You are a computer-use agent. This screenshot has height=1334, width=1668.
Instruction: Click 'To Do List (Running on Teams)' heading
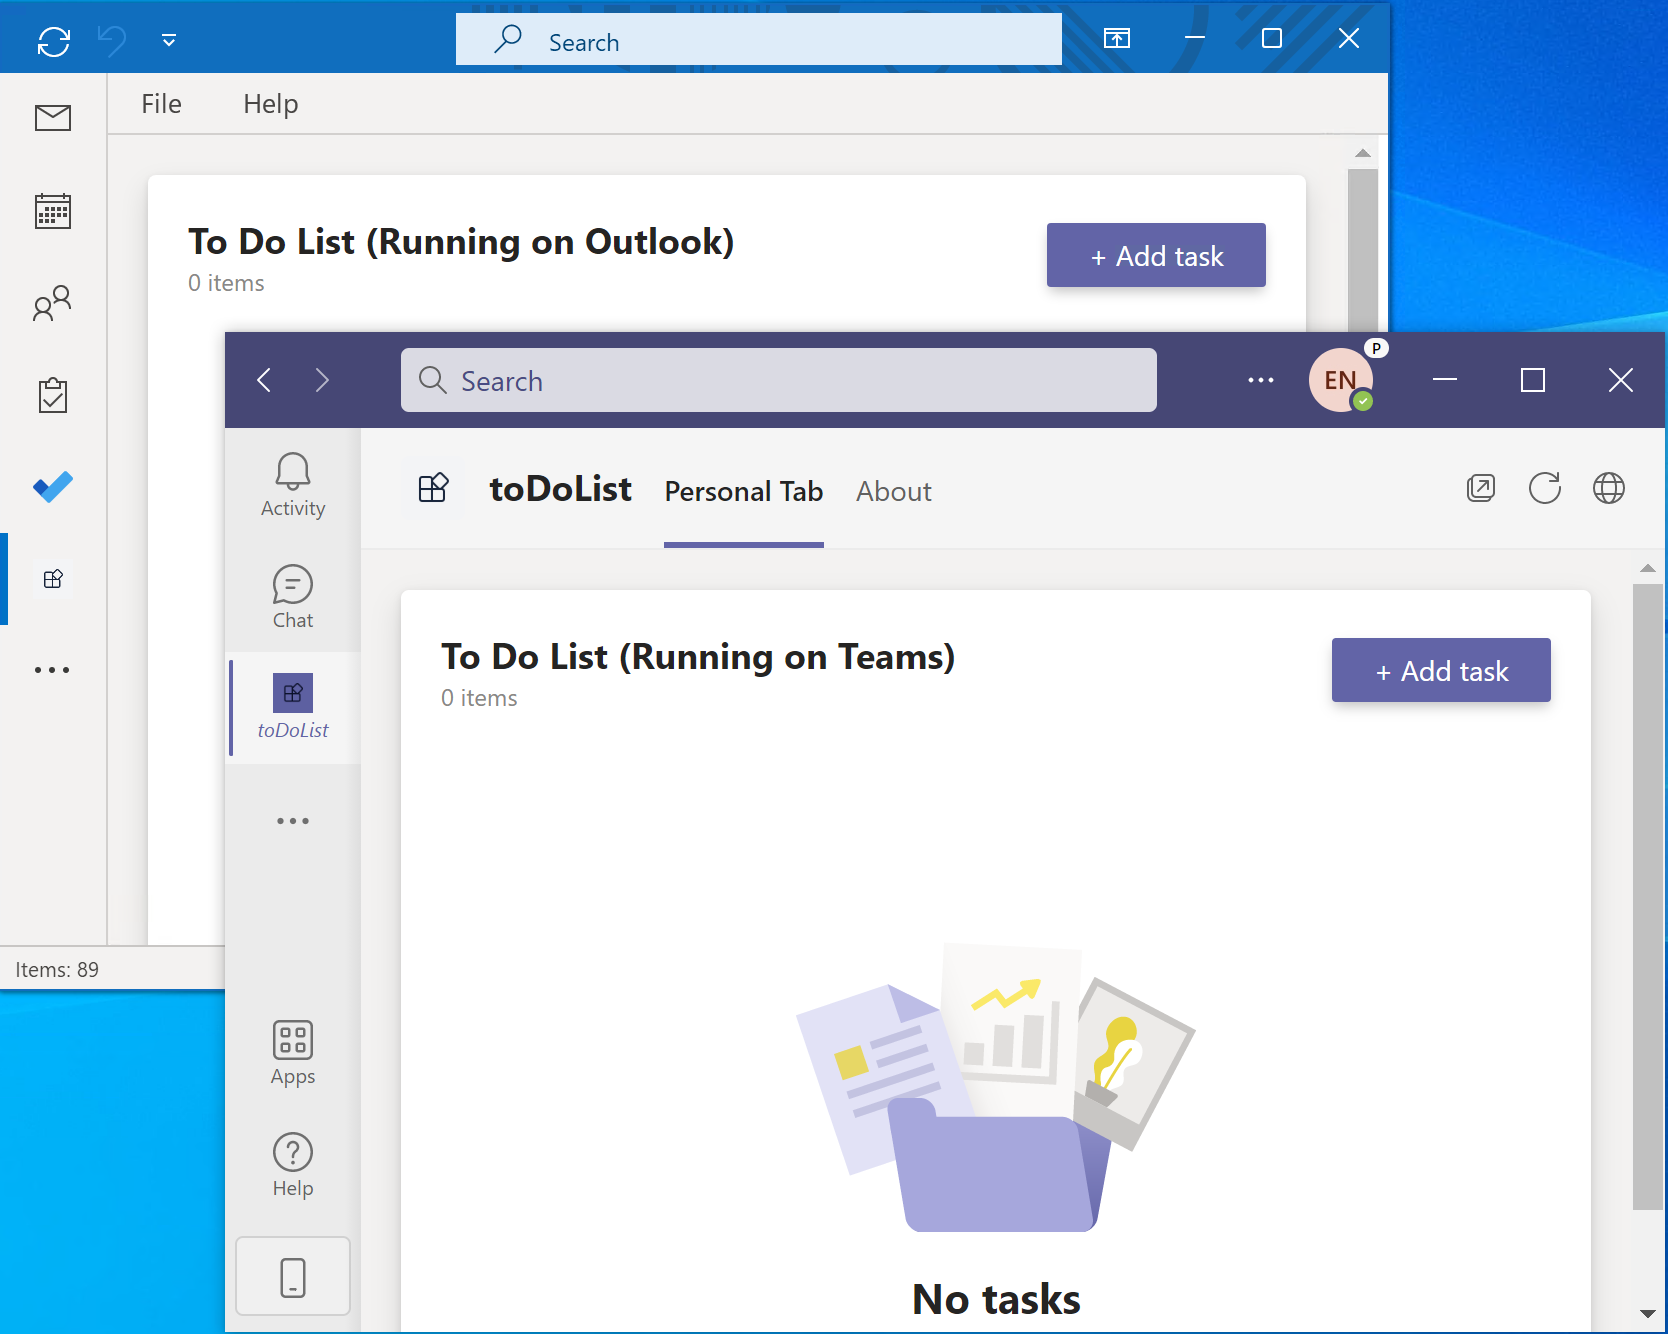[x=698, y=657]
